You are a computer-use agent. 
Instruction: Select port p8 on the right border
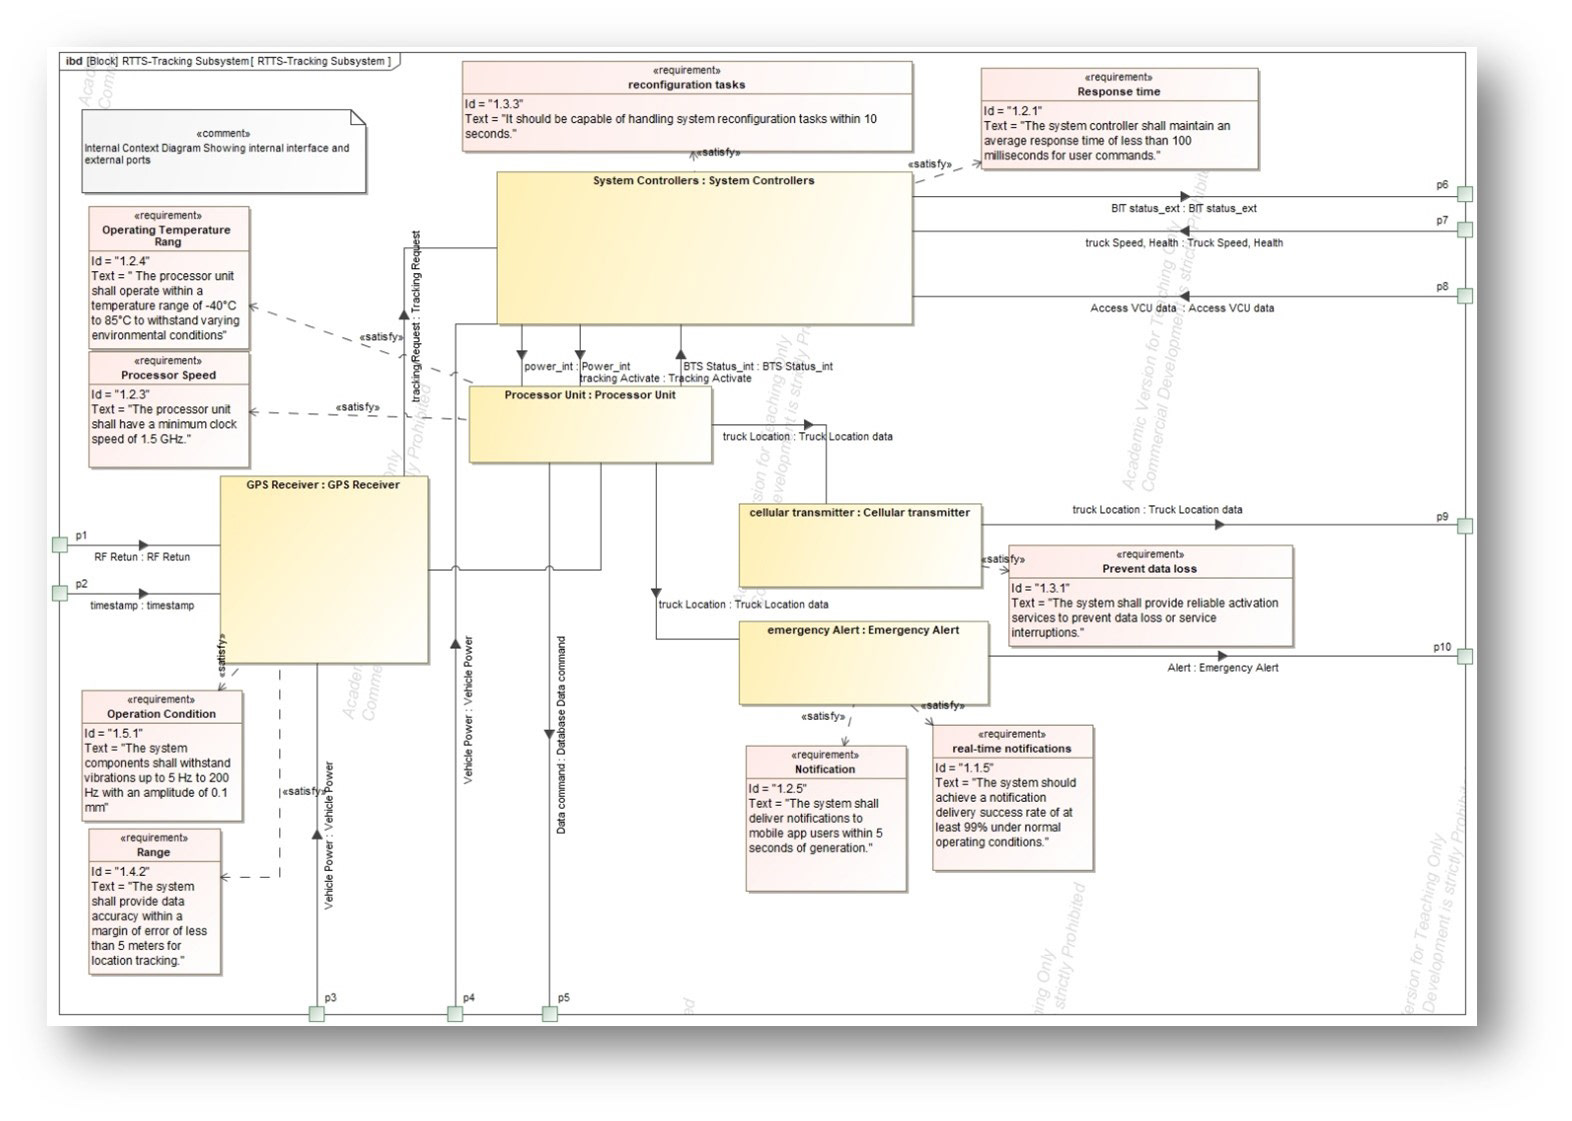pos(1465,296)
